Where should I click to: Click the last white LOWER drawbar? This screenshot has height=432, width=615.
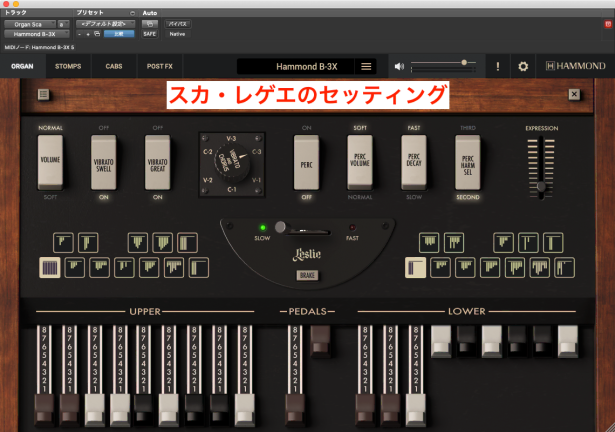coord(568,341)
